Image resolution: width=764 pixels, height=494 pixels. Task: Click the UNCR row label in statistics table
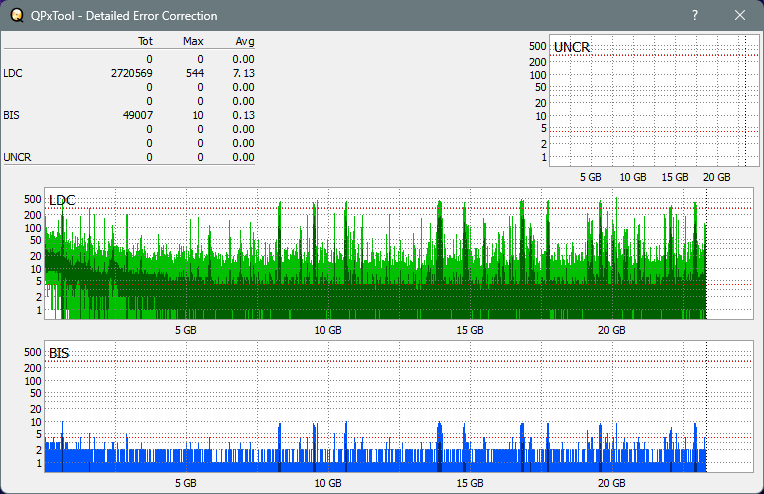pos(17,157)
